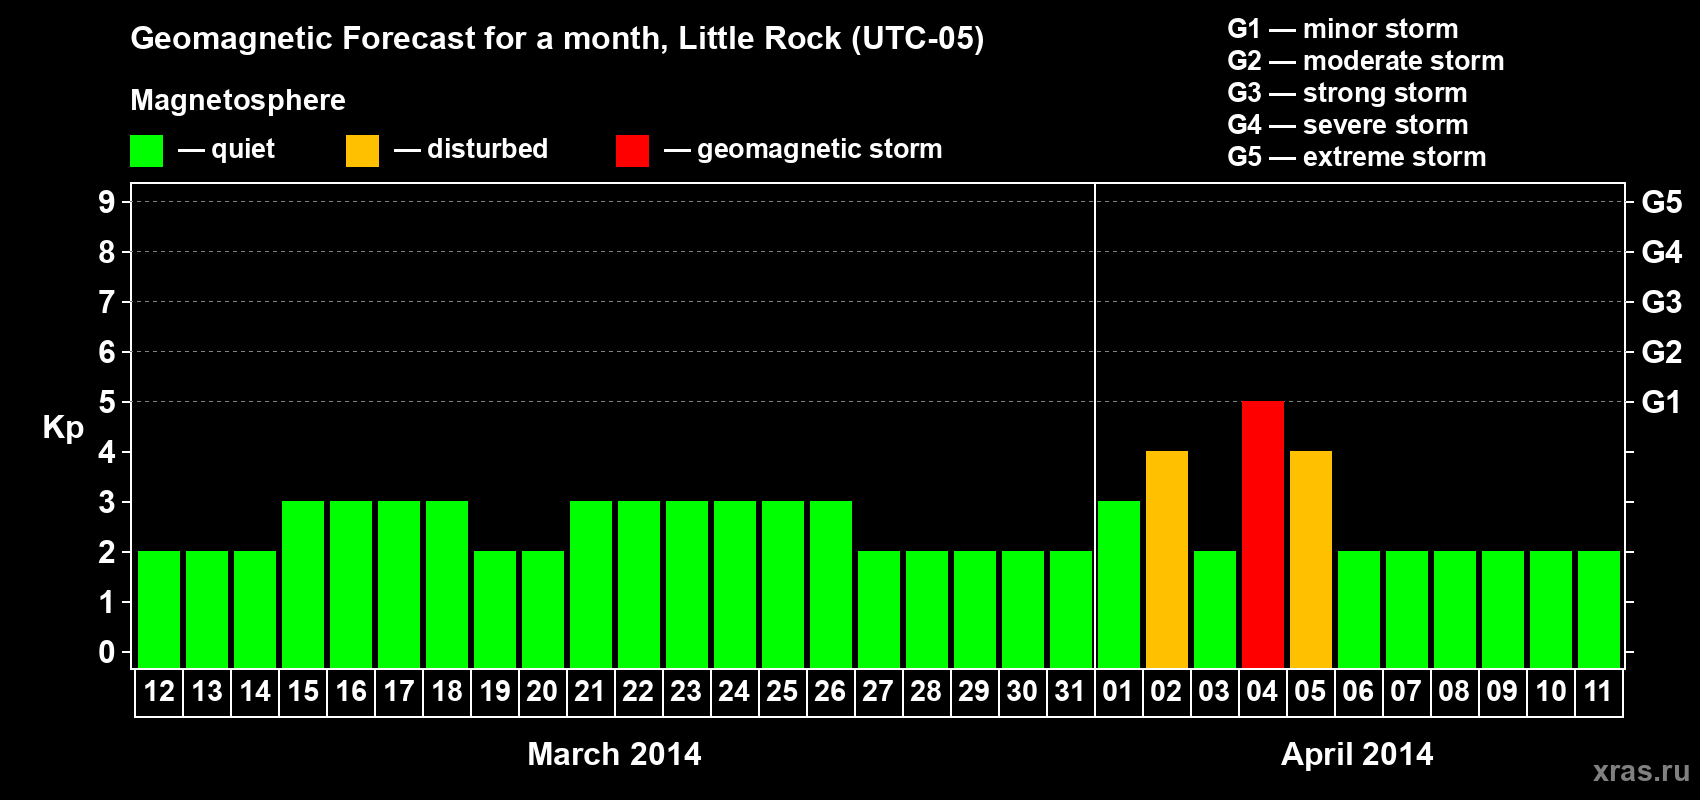Click the Geomagnetic Forecast chart title
1700x800 pixels.
557,39
